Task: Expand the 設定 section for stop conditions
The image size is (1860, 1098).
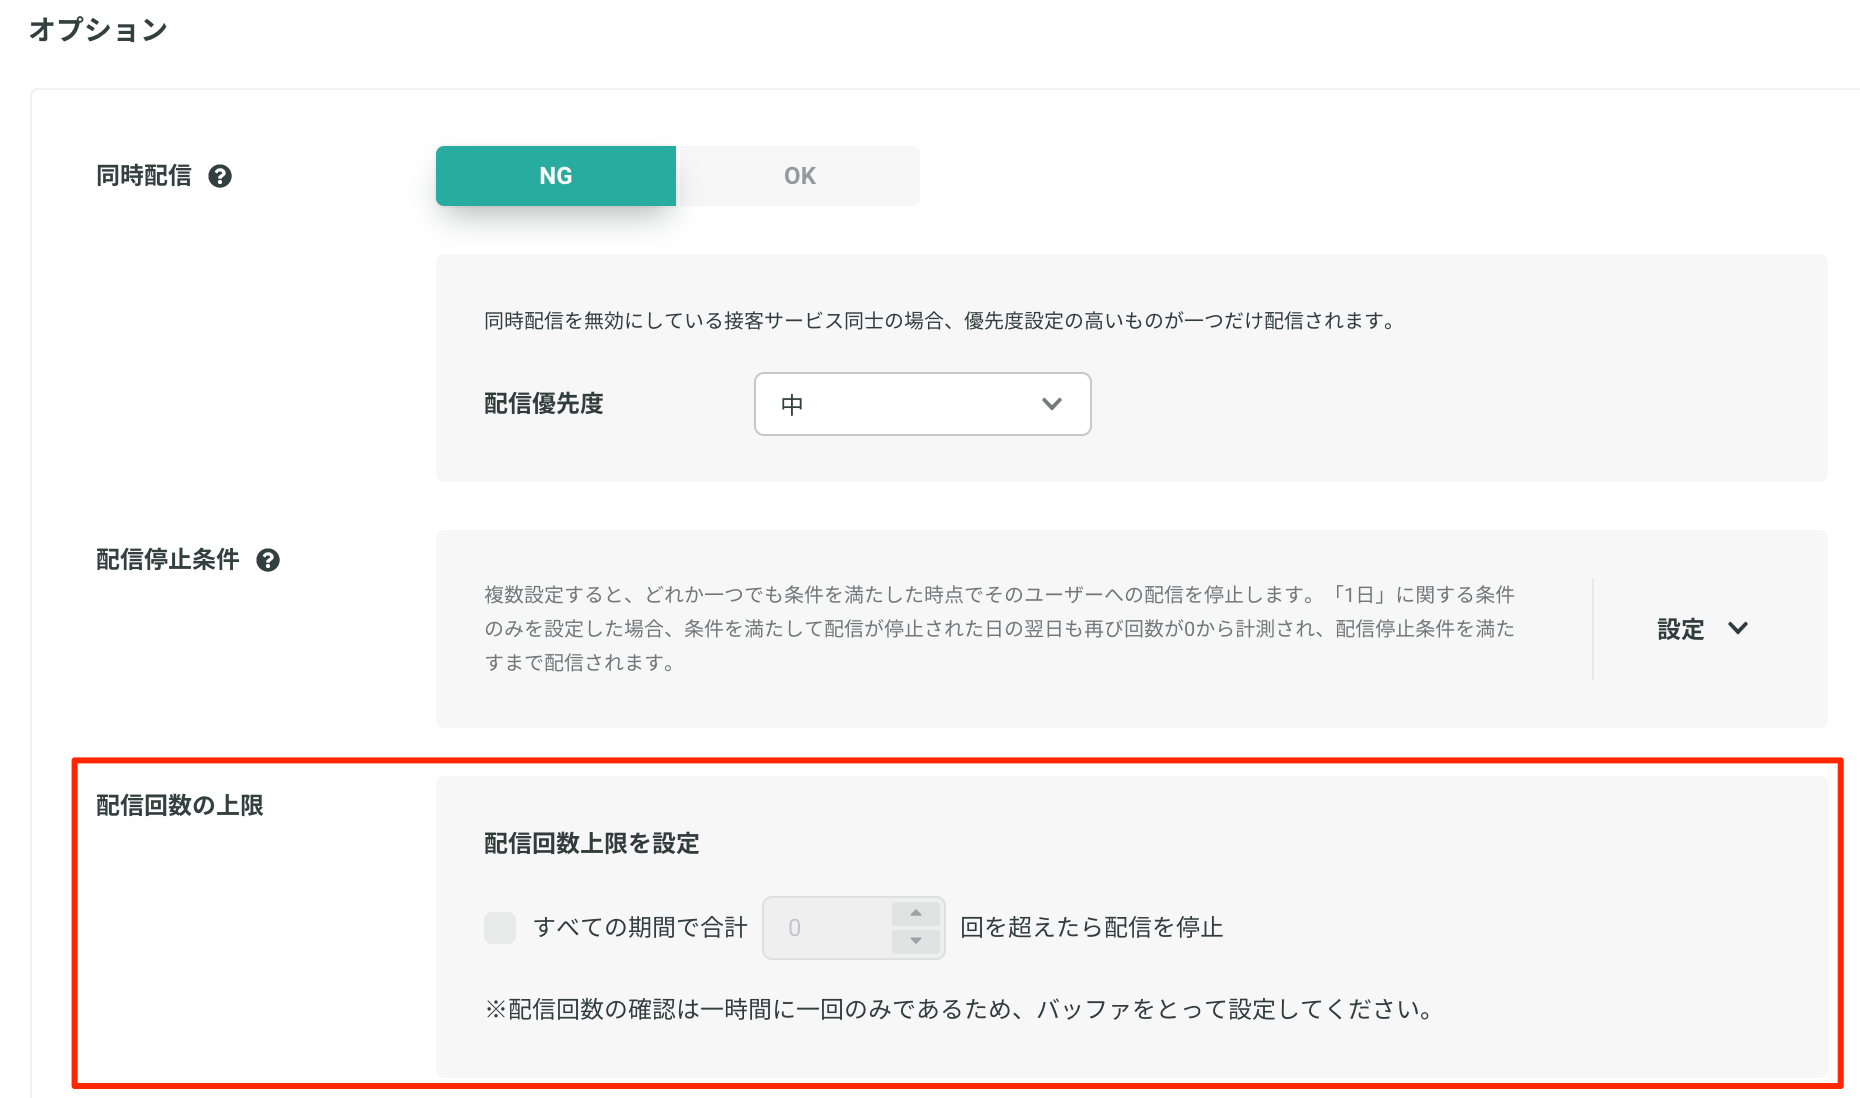Action: tap(1702, 629)
